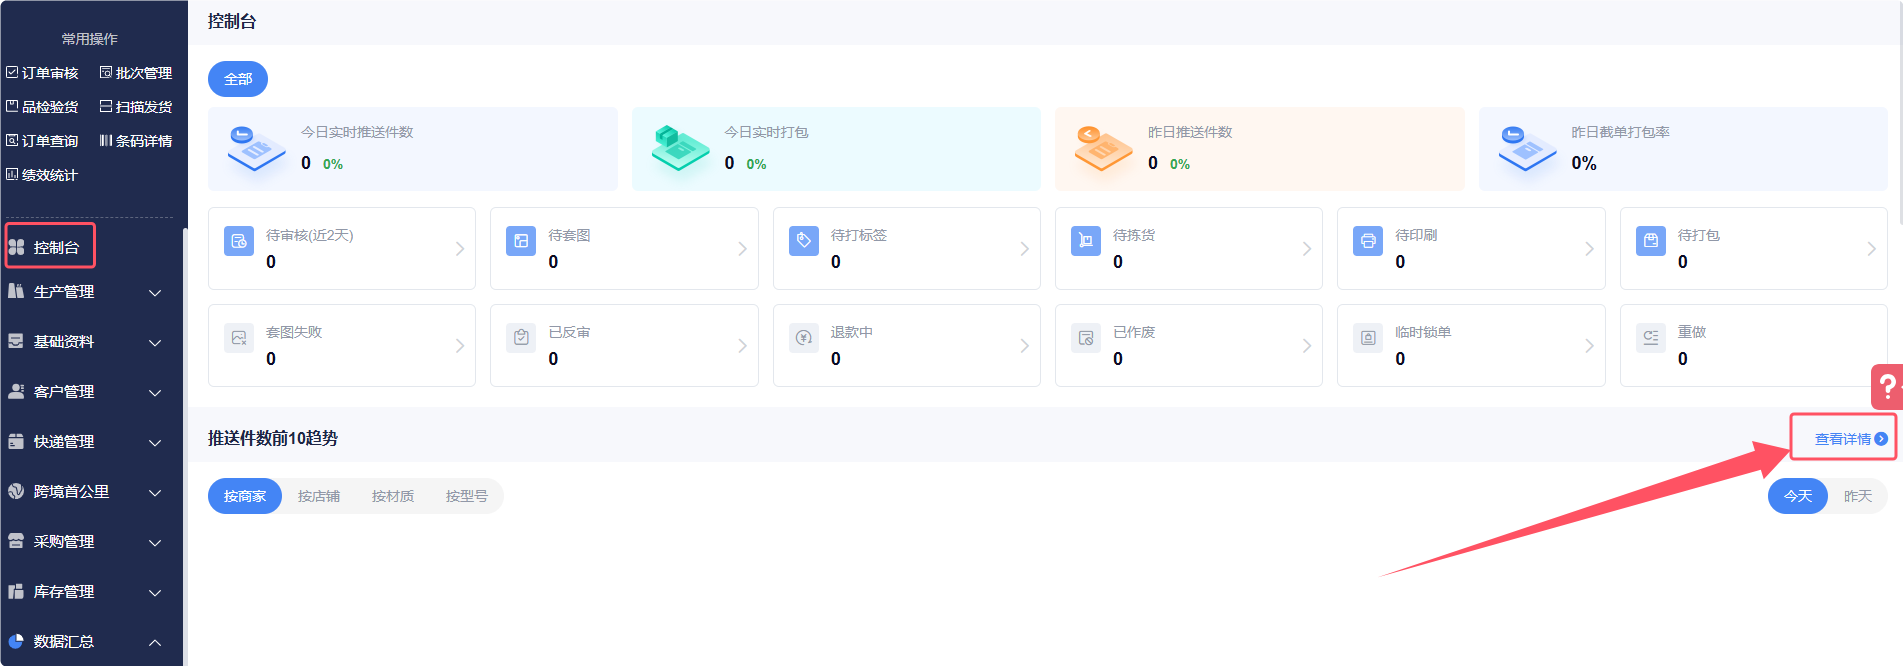Click the 已反审 clipboard icon

click(x=521, y=338)
